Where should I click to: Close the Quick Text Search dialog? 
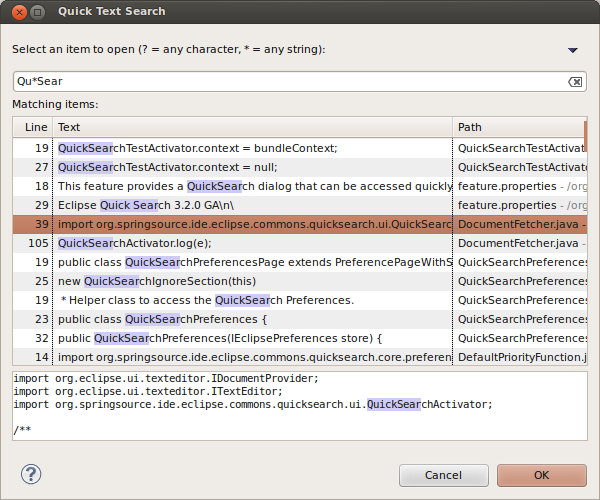(x=19, y=12)
